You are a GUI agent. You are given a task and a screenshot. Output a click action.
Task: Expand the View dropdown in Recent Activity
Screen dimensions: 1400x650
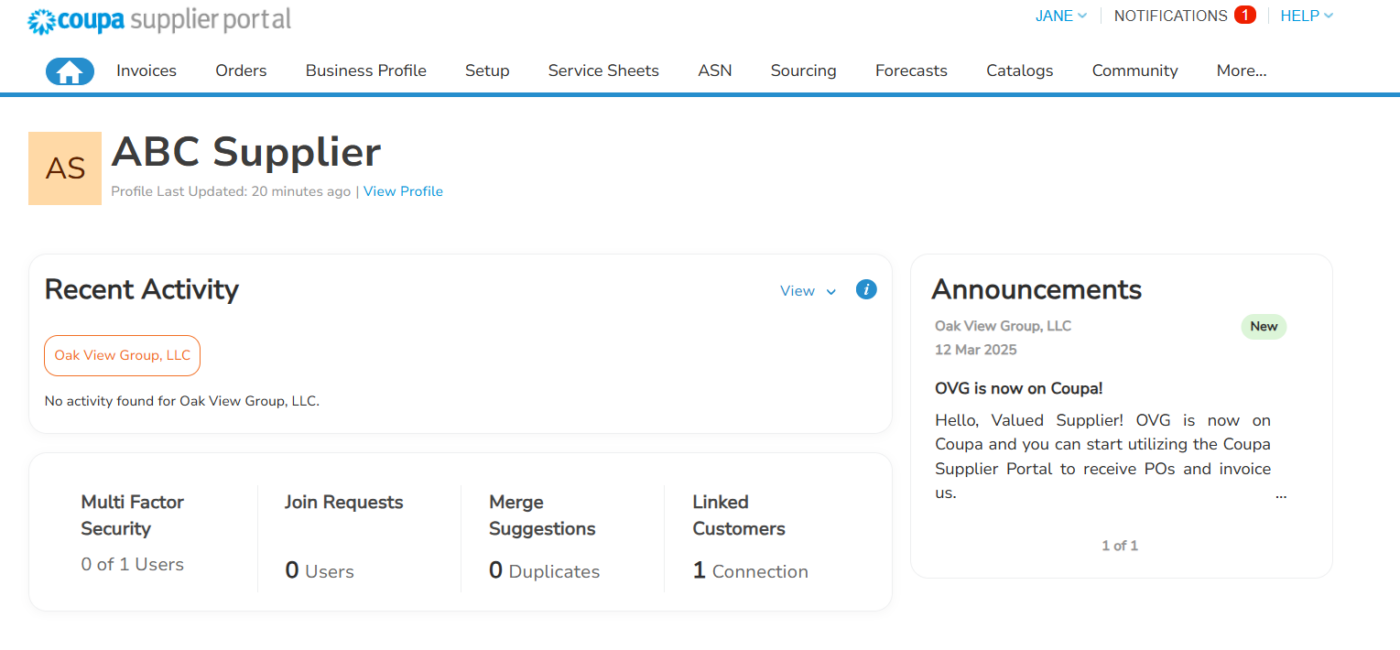(807, 290)
